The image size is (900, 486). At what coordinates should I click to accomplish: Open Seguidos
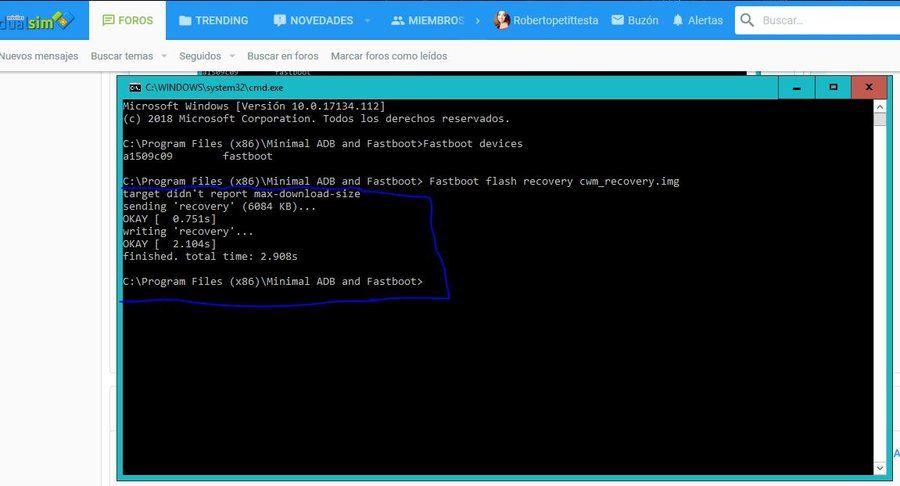200,56
